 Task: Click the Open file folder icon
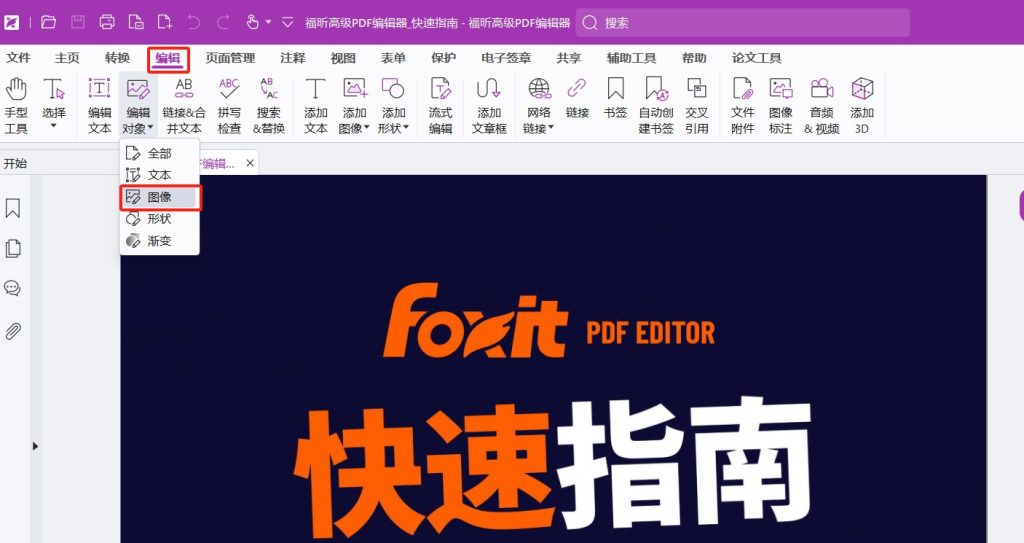48,23
